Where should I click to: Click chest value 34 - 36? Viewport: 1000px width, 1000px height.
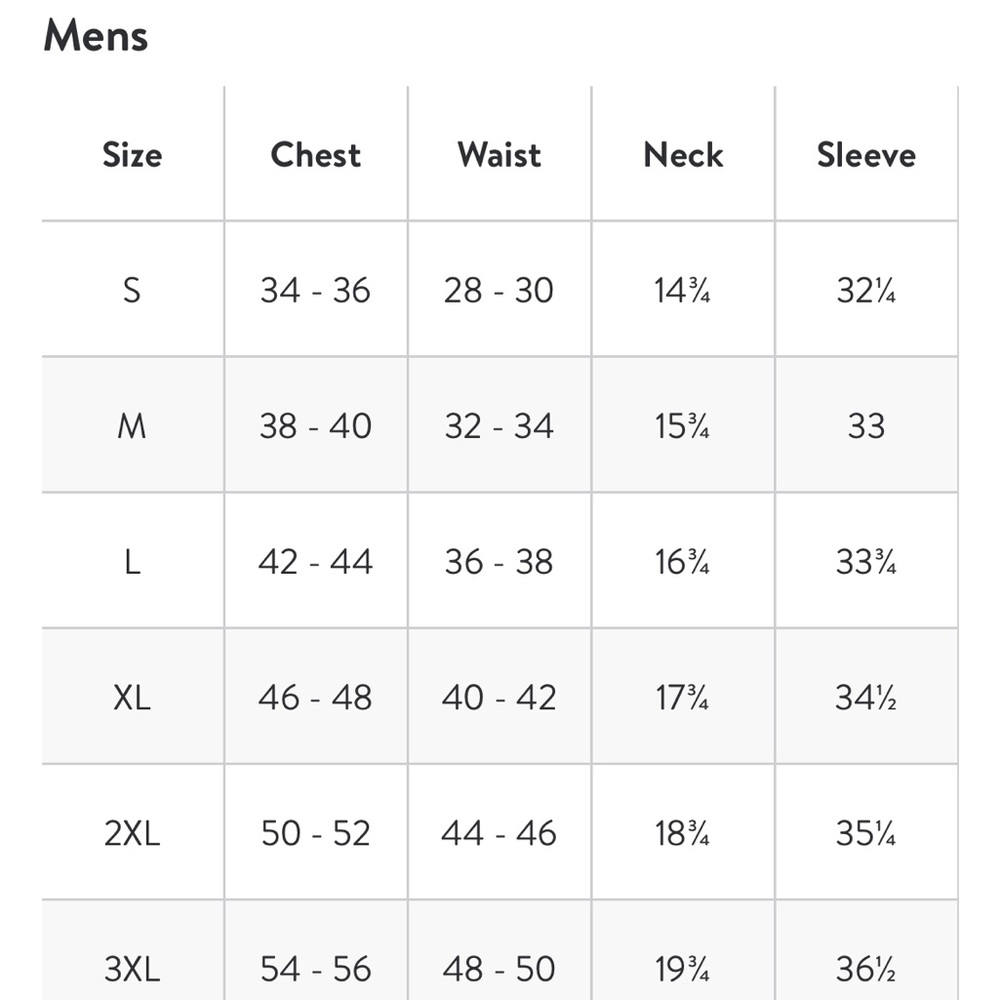[315, 291]
